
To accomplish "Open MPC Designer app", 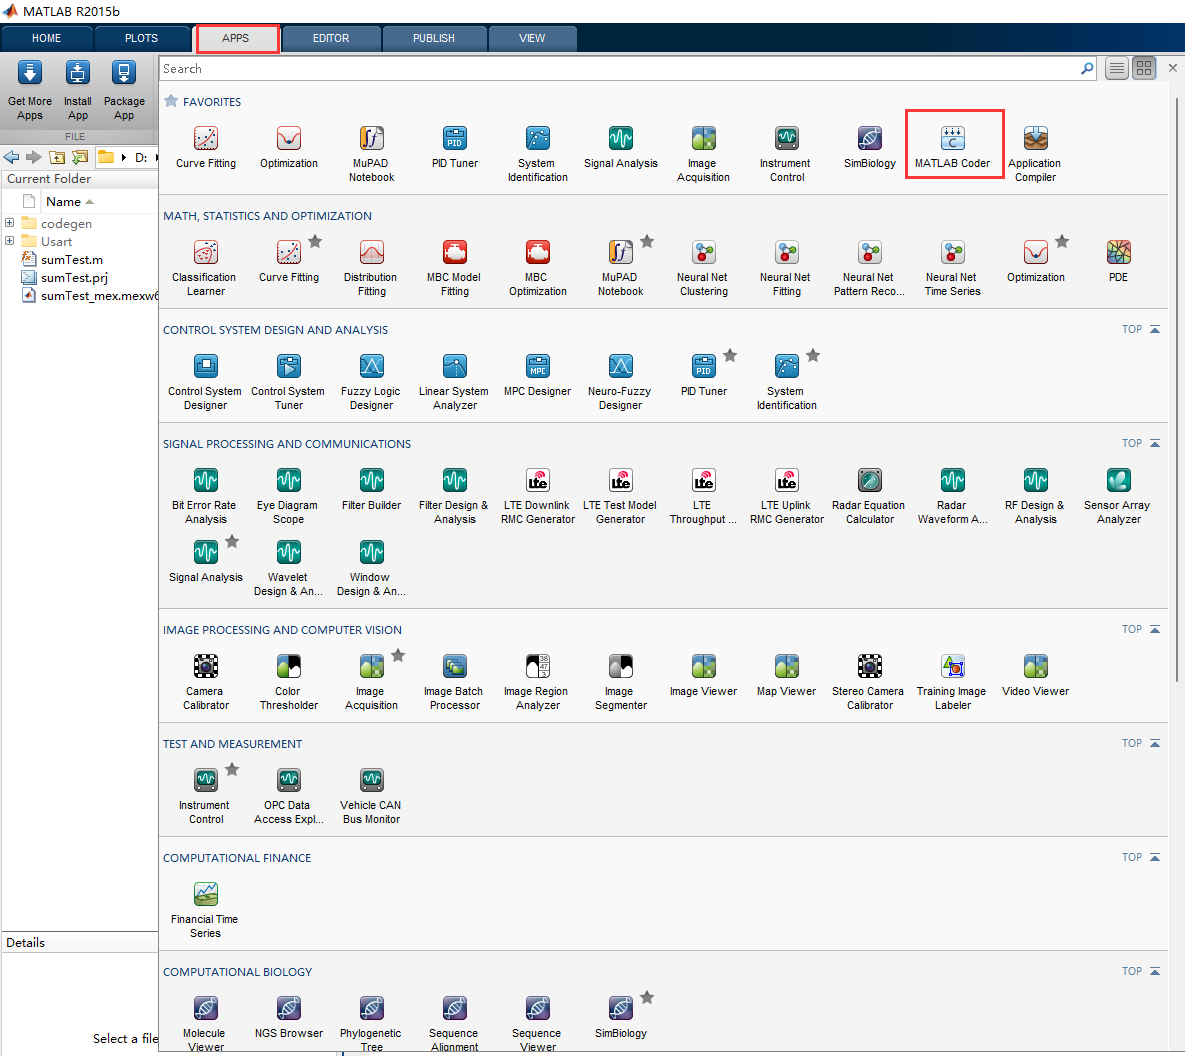I will coord(537,375).
